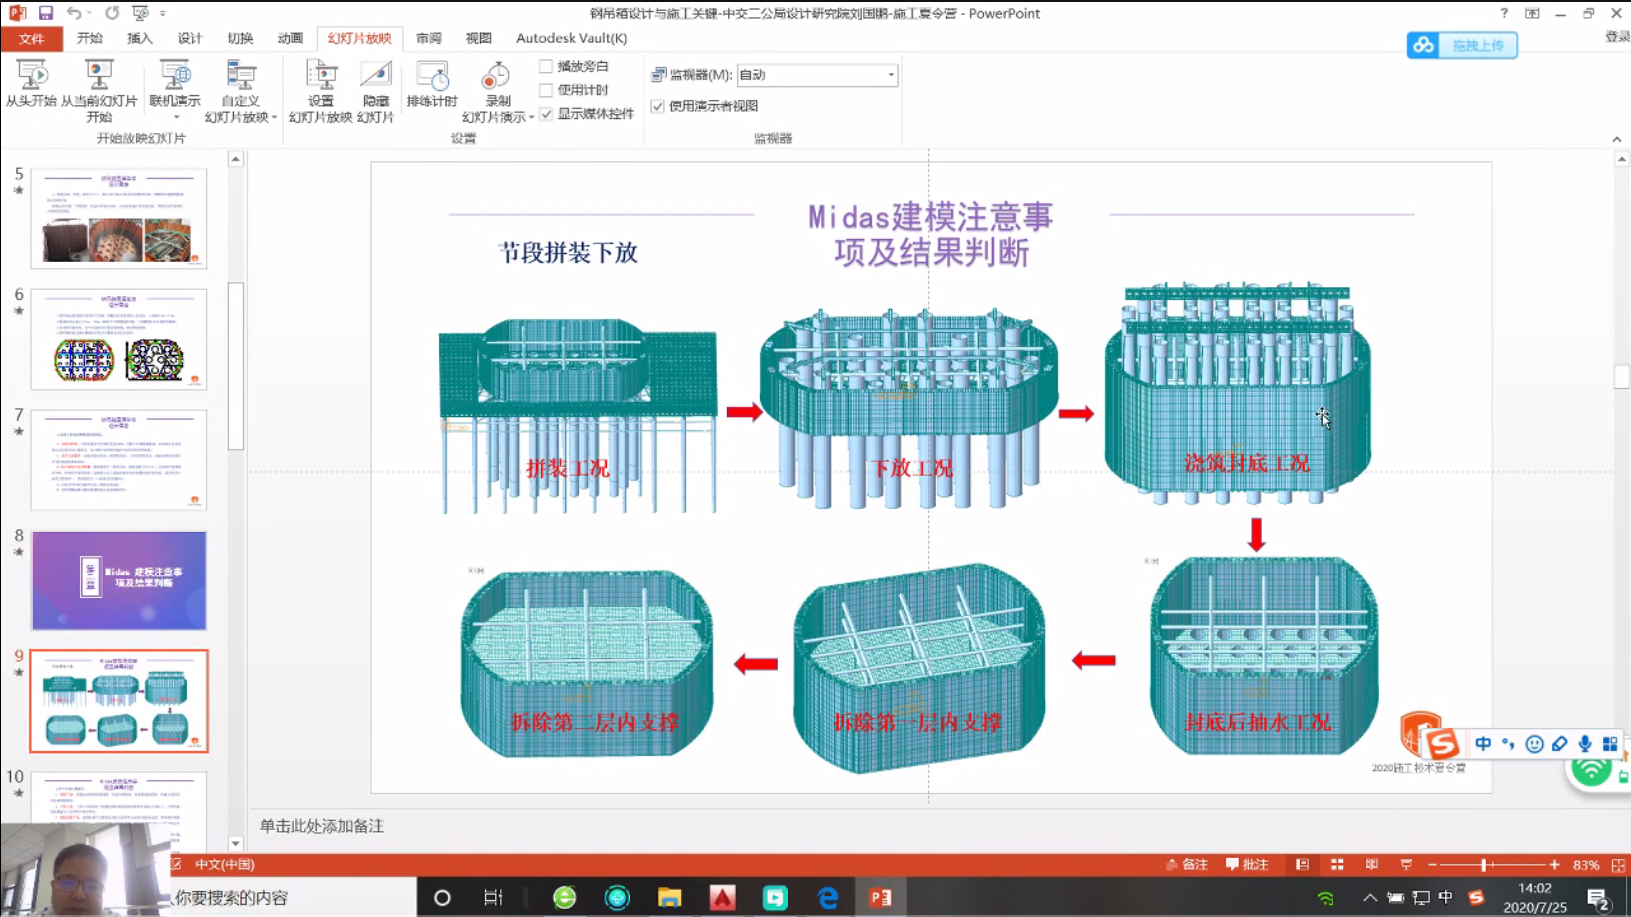This screenshot has width=1631, height=917.
Task: Show hidden system tray icons
Action: (1370, 898)
